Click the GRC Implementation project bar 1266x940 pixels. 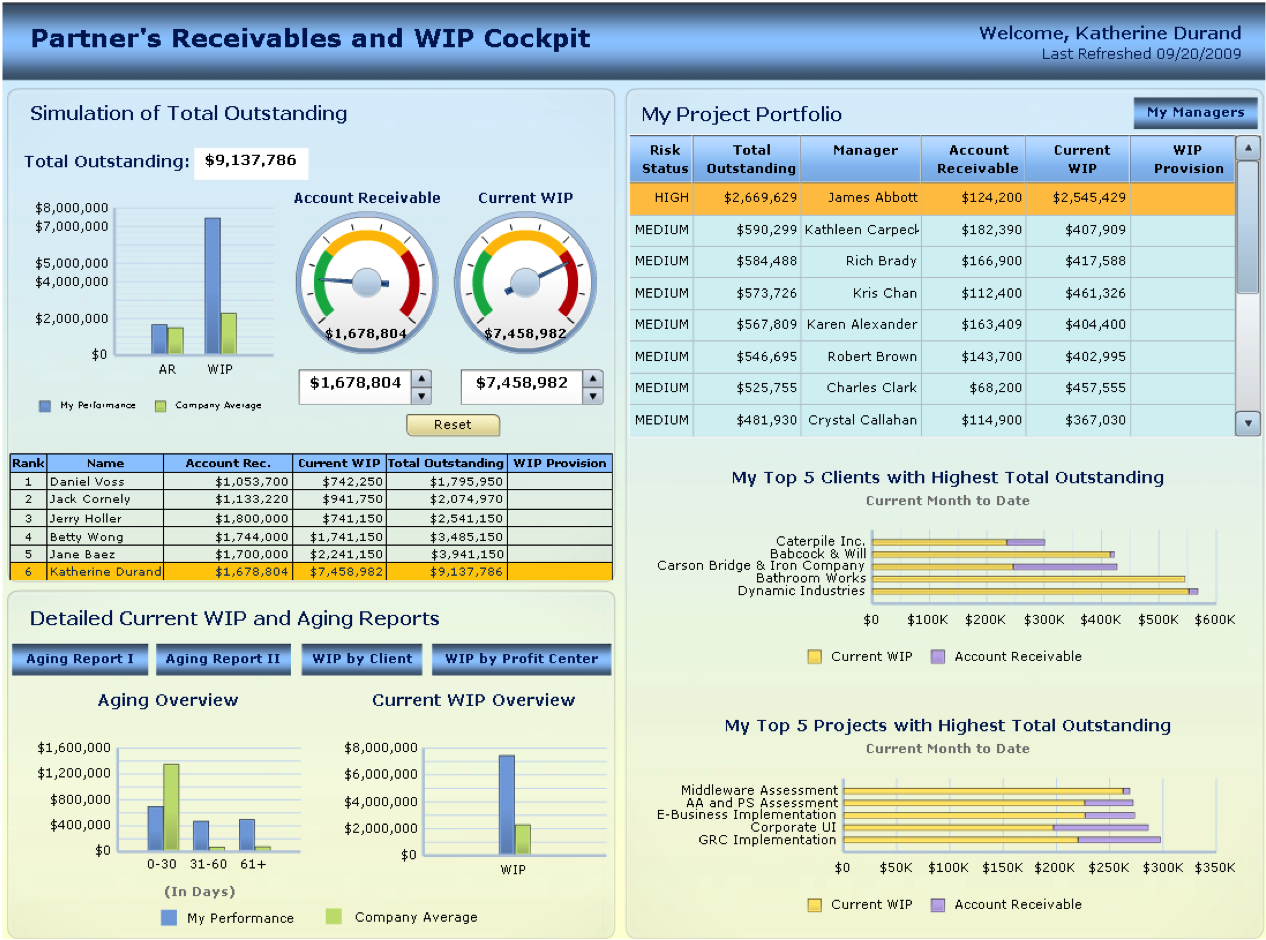(1002, 840)
